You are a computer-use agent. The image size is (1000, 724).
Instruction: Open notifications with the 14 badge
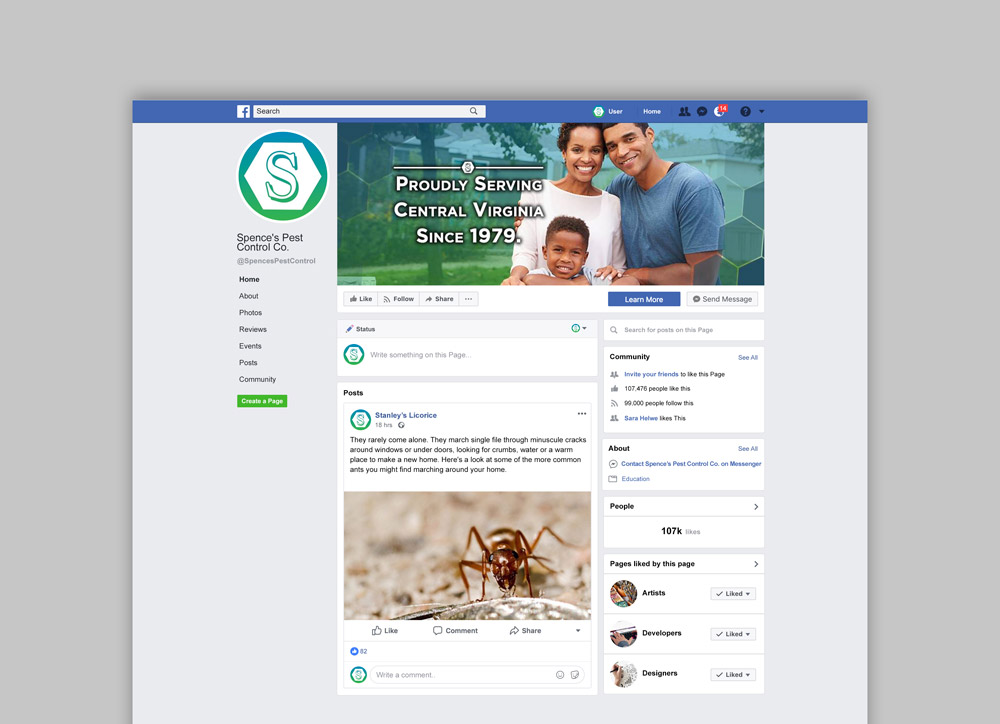point(720,111)
